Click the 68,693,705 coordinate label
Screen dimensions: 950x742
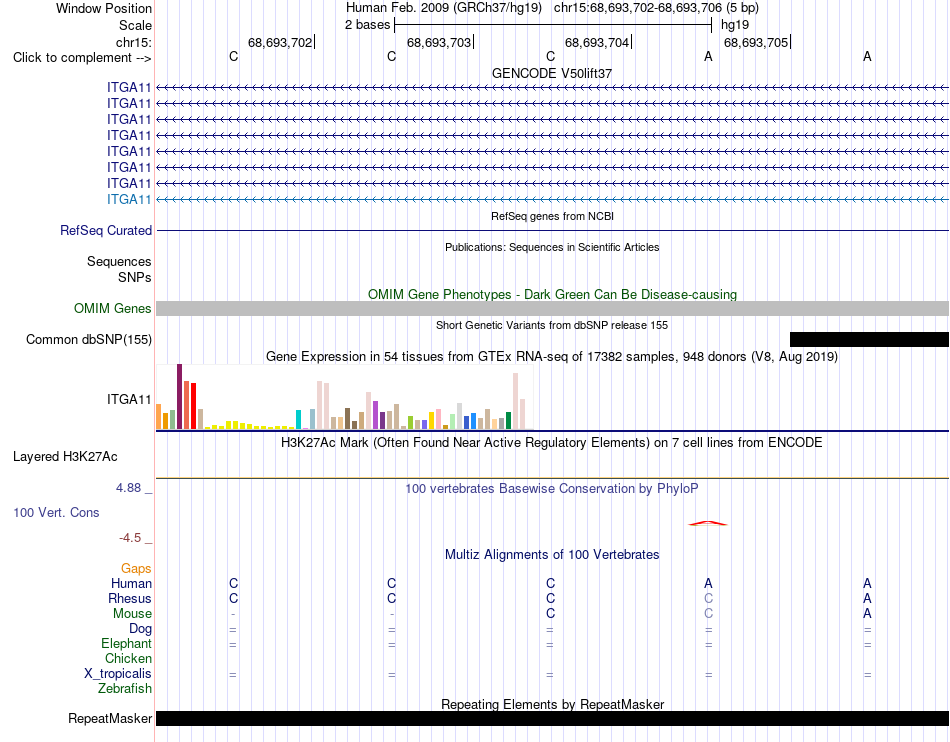(756, 42)
